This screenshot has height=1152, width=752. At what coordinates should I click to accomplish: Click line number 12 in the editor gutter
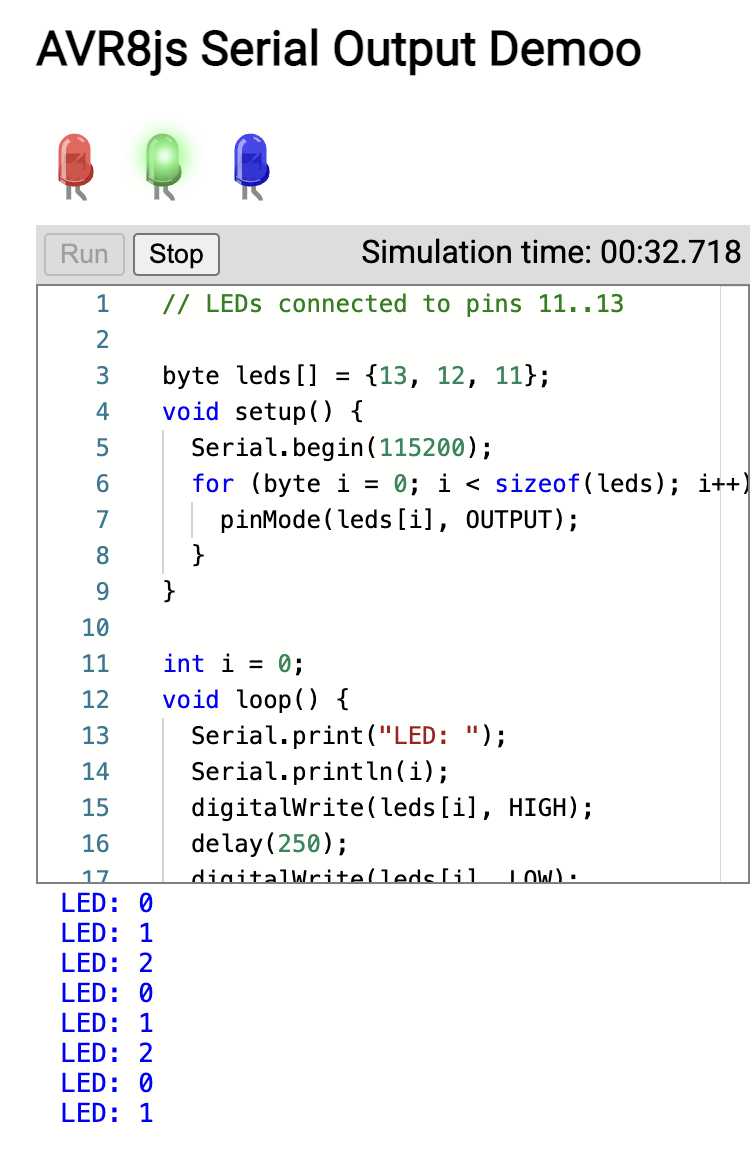(x=95, y=700)
